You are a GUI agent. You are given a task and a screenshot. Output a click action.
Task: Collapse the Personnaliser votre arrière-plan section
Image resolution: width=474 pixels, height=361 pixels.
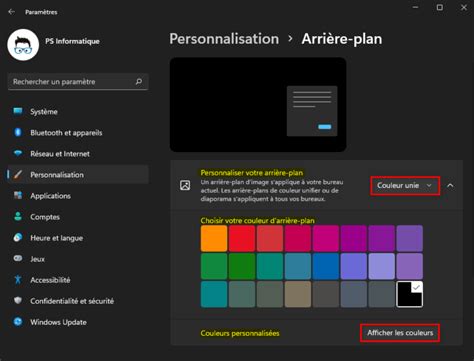(x=450, y=186)
